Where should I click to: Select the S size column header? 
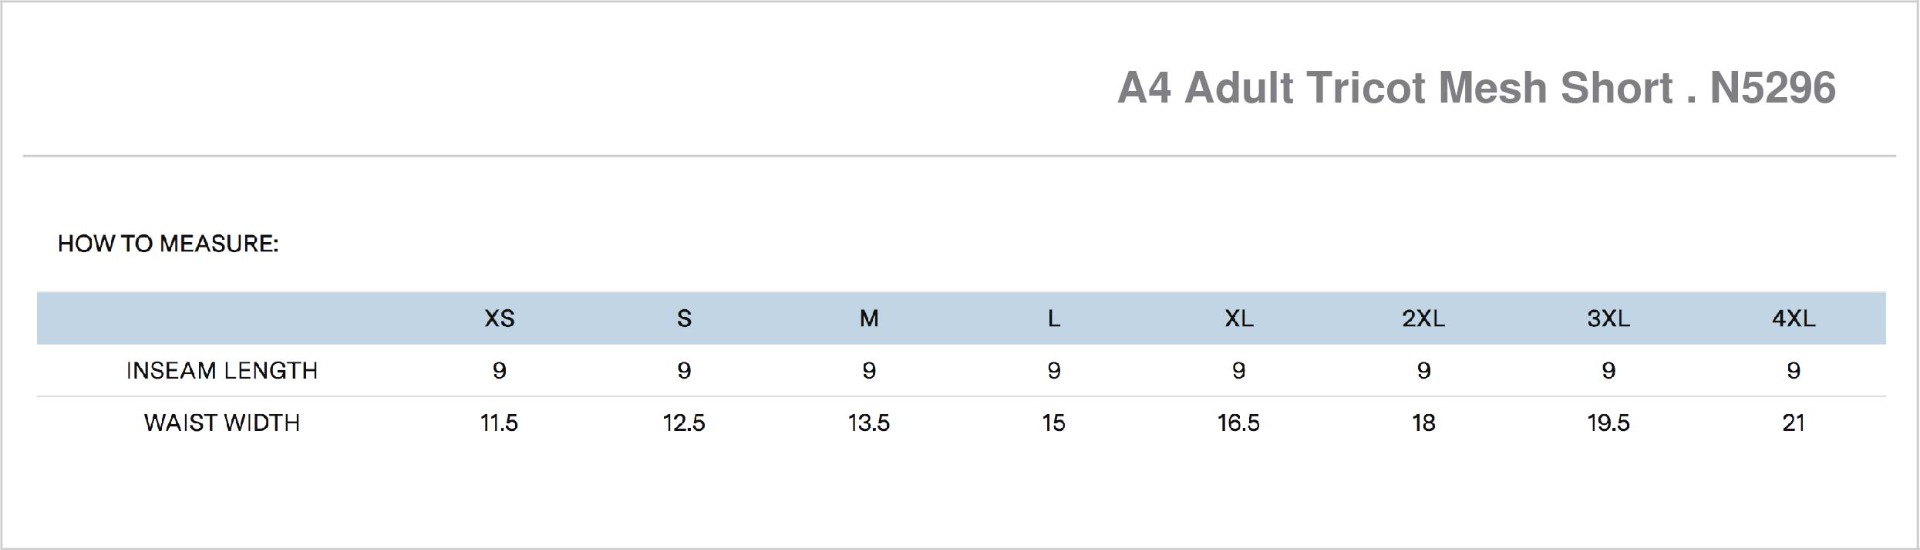coord(684,319)
